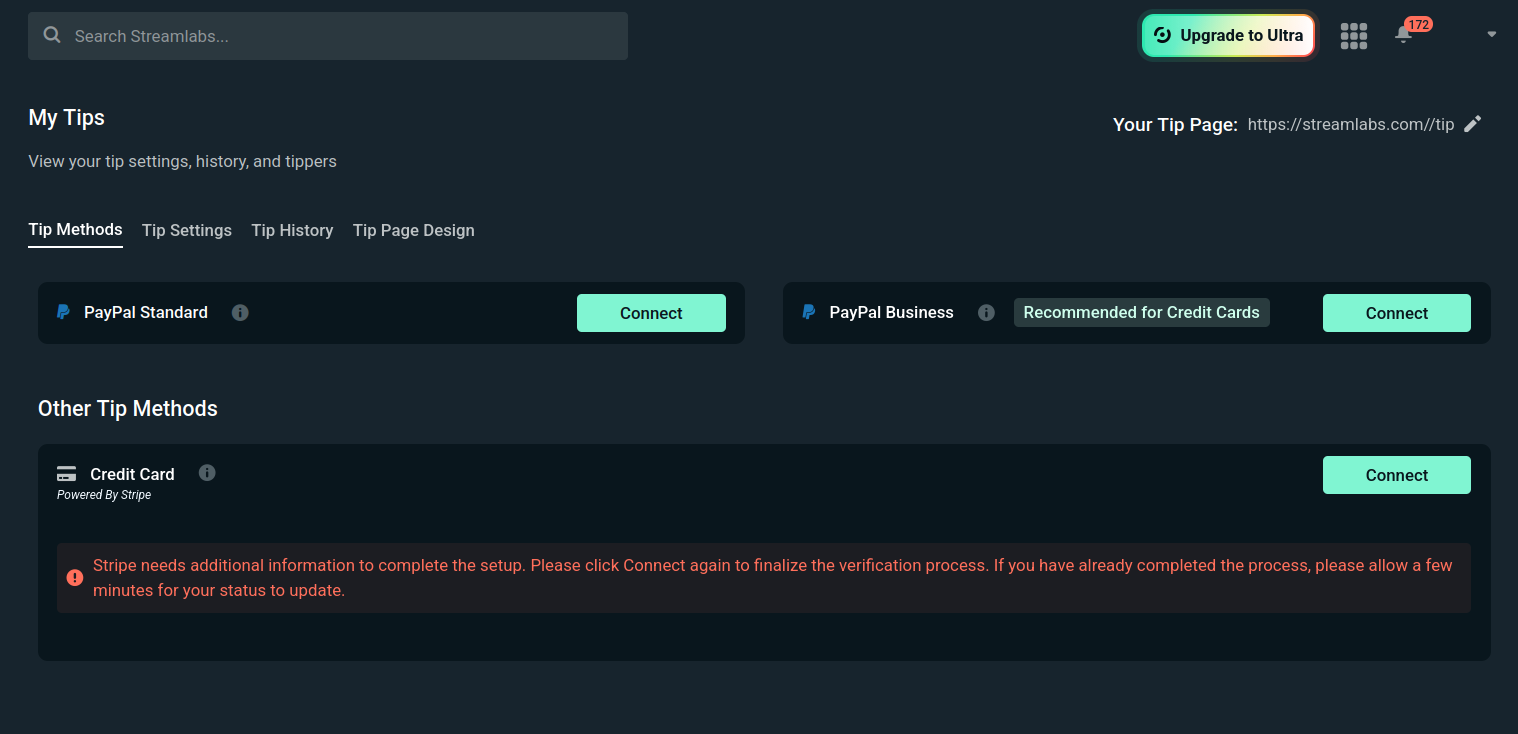Click the search magnifier icon
1518x734 pixels.
(51, 34)
